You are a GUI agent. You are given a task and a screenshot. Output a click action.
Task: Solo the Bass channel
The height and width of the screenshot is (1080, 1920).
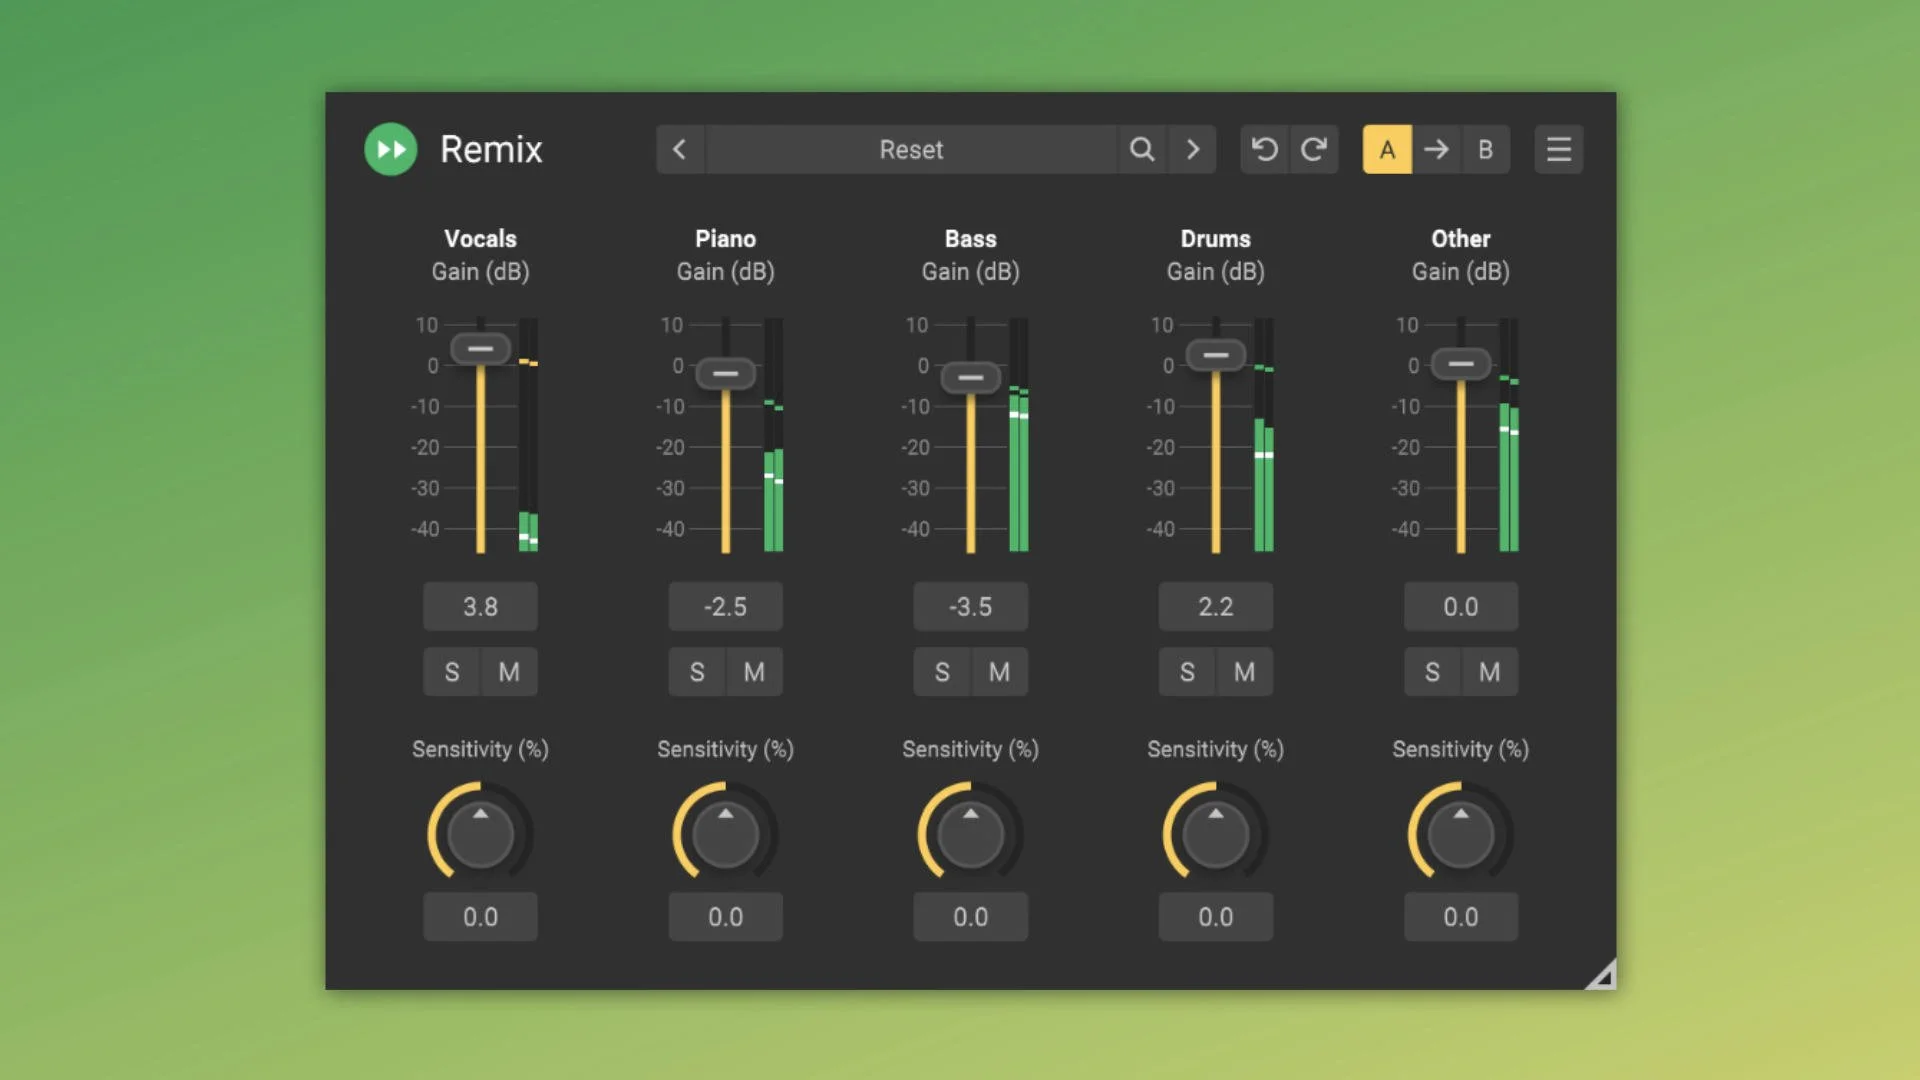click(x=941, y=672)
